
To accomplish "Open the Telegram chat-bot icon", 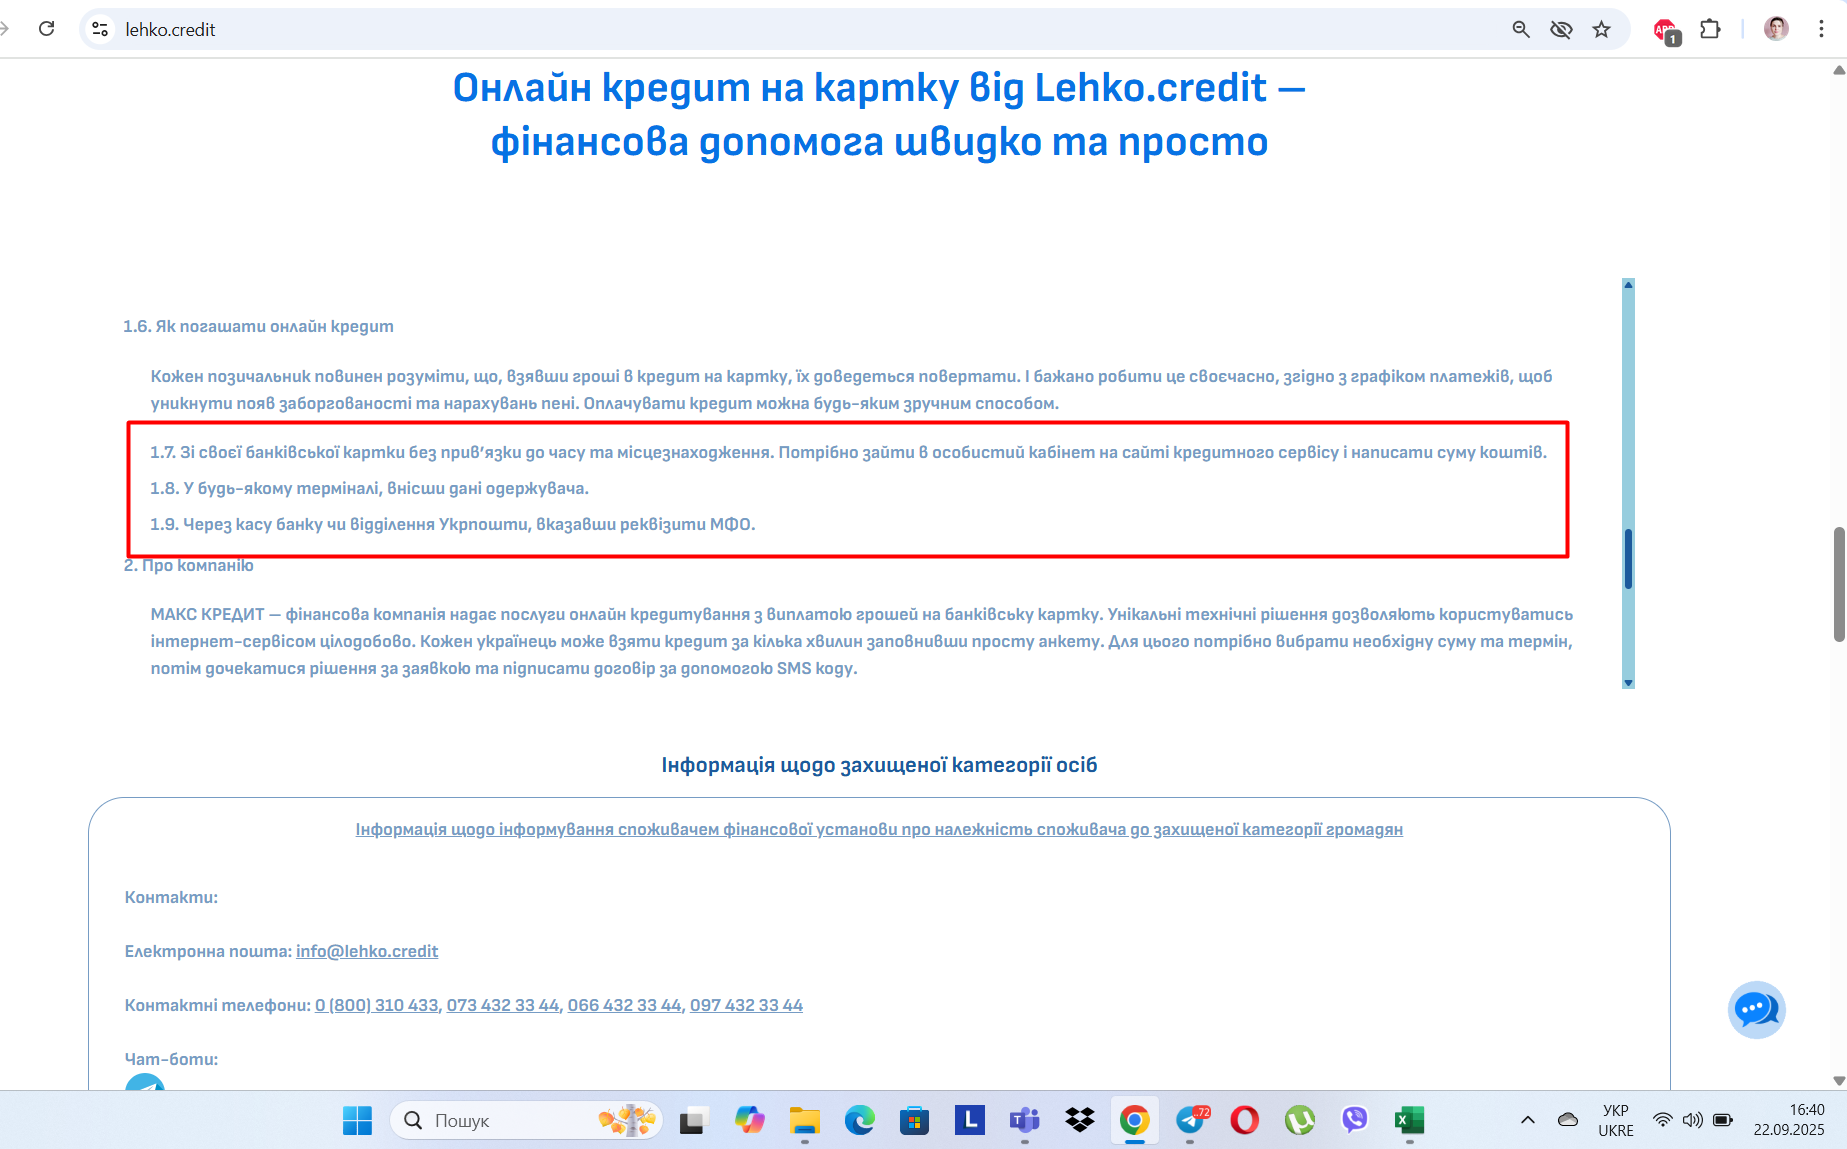I will coord(145,1082).
